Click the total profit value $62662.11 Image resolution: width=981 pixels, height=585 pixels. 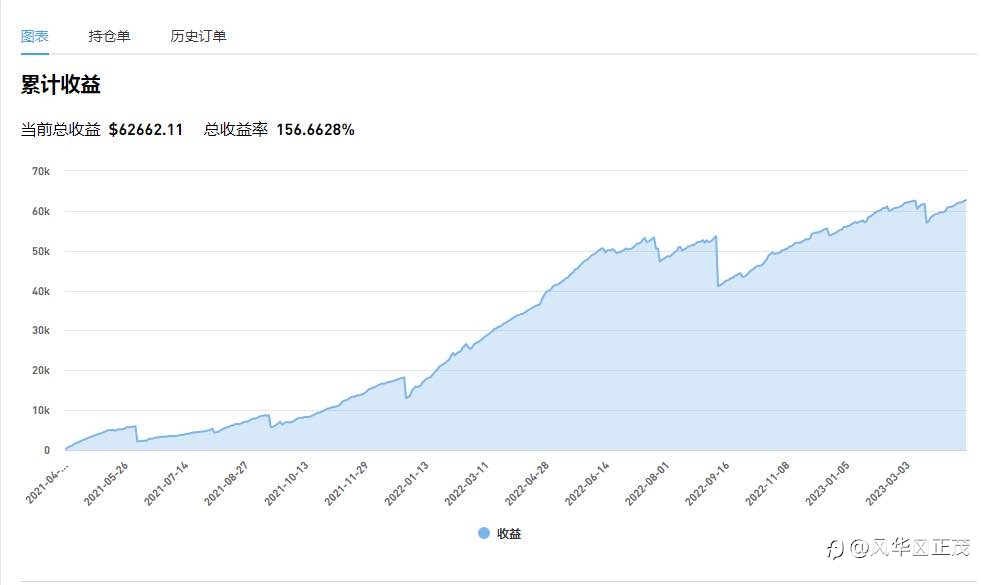pyautogui.click(x=146, y=130)
